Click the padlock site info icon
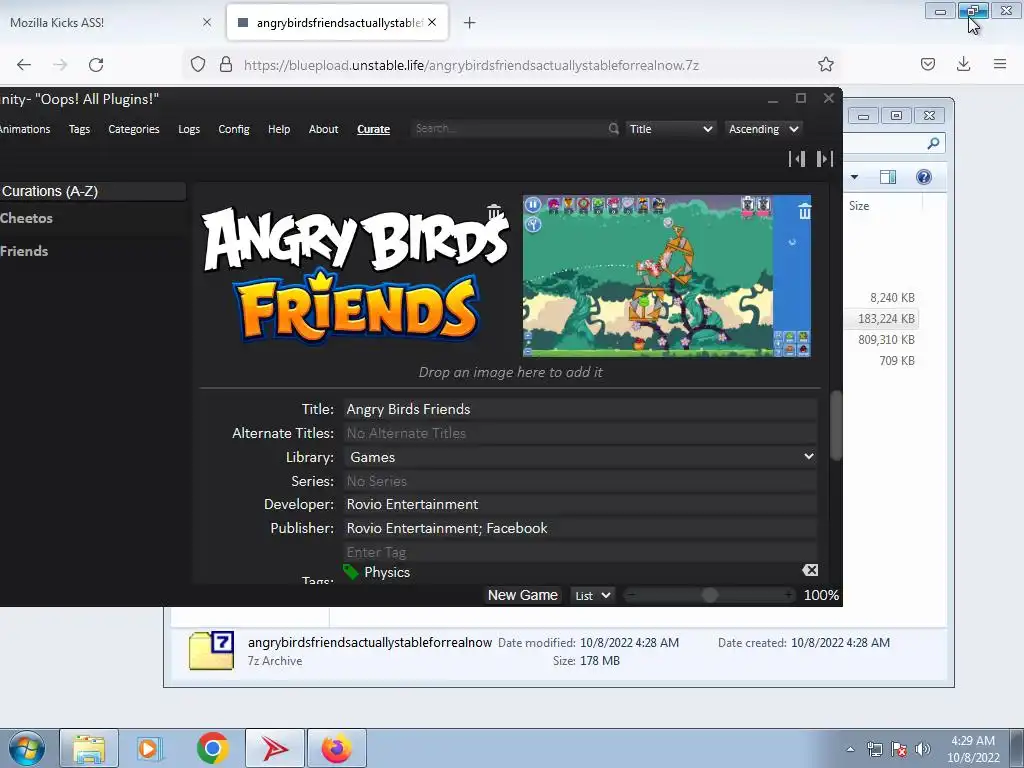1024x768 pixels. (226, 64)
